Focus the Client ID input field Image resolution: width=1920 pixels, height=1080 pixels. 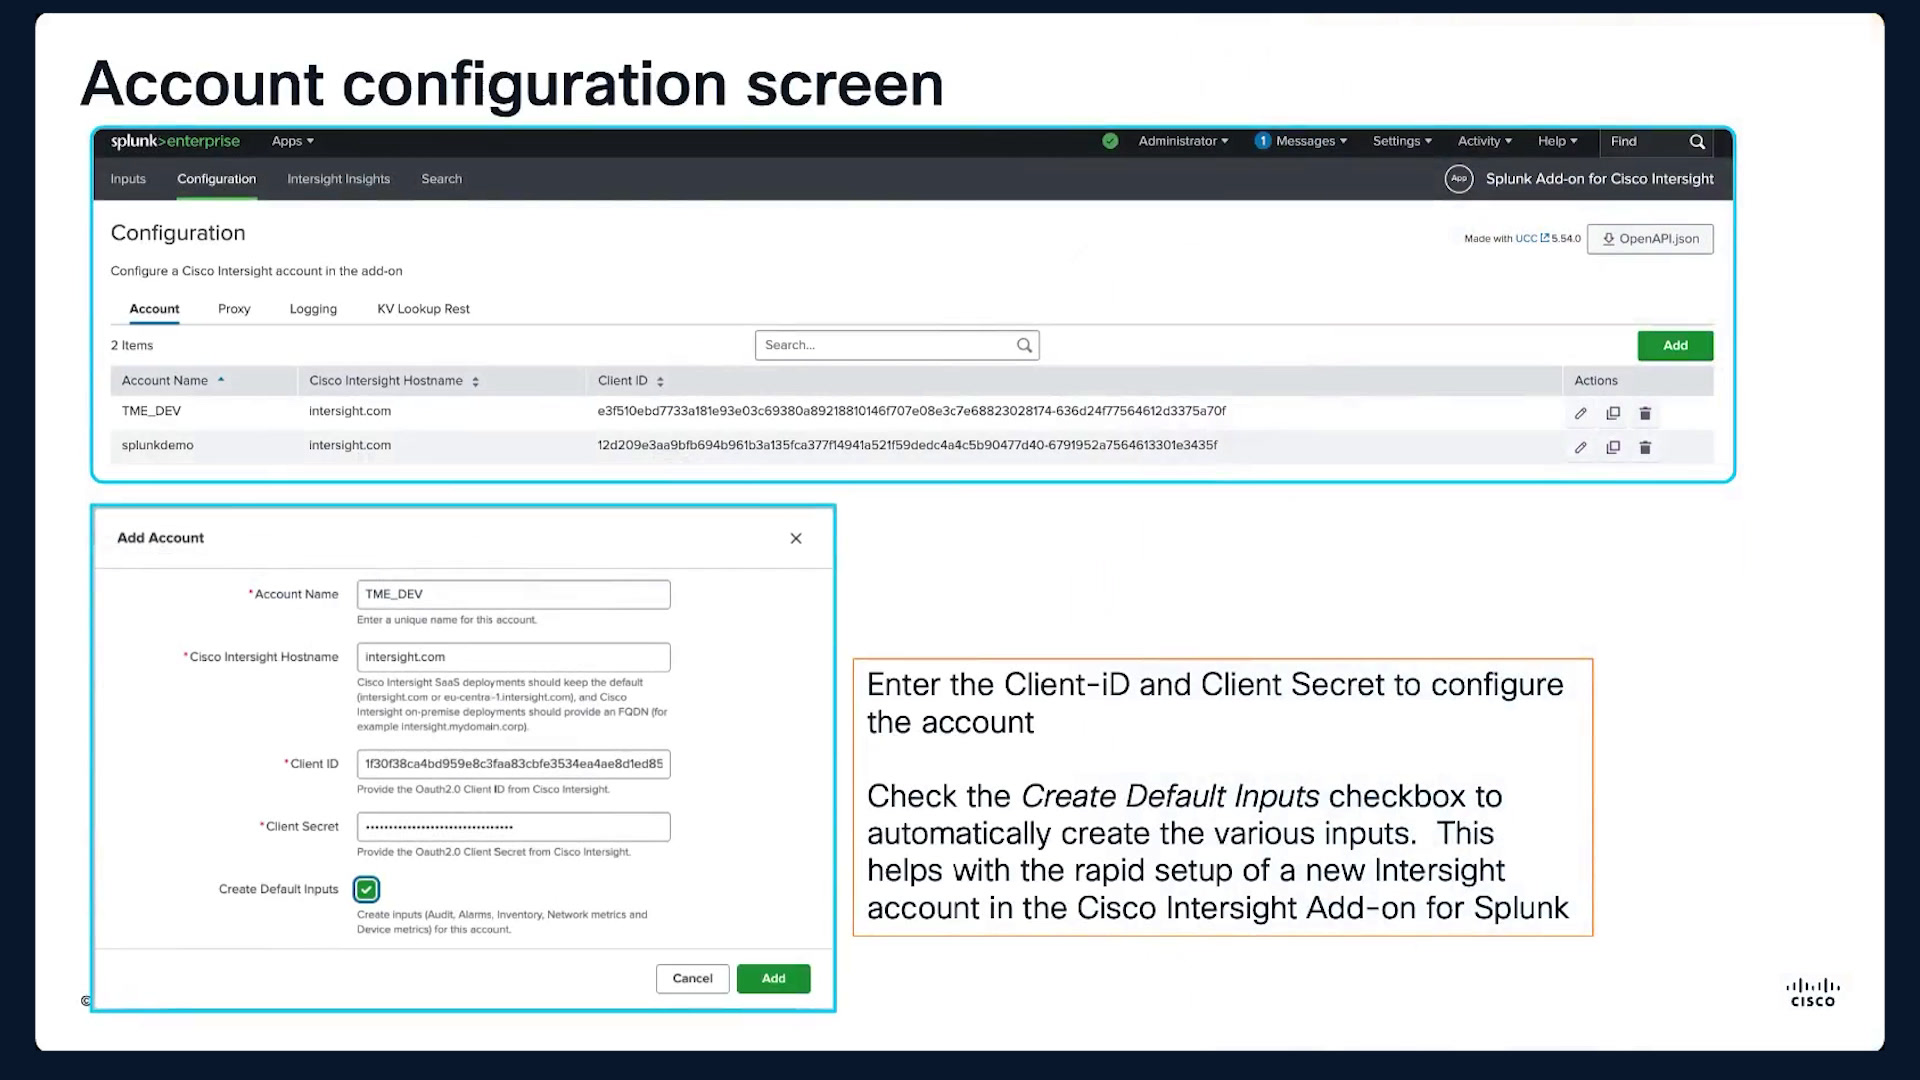[513, 764]
